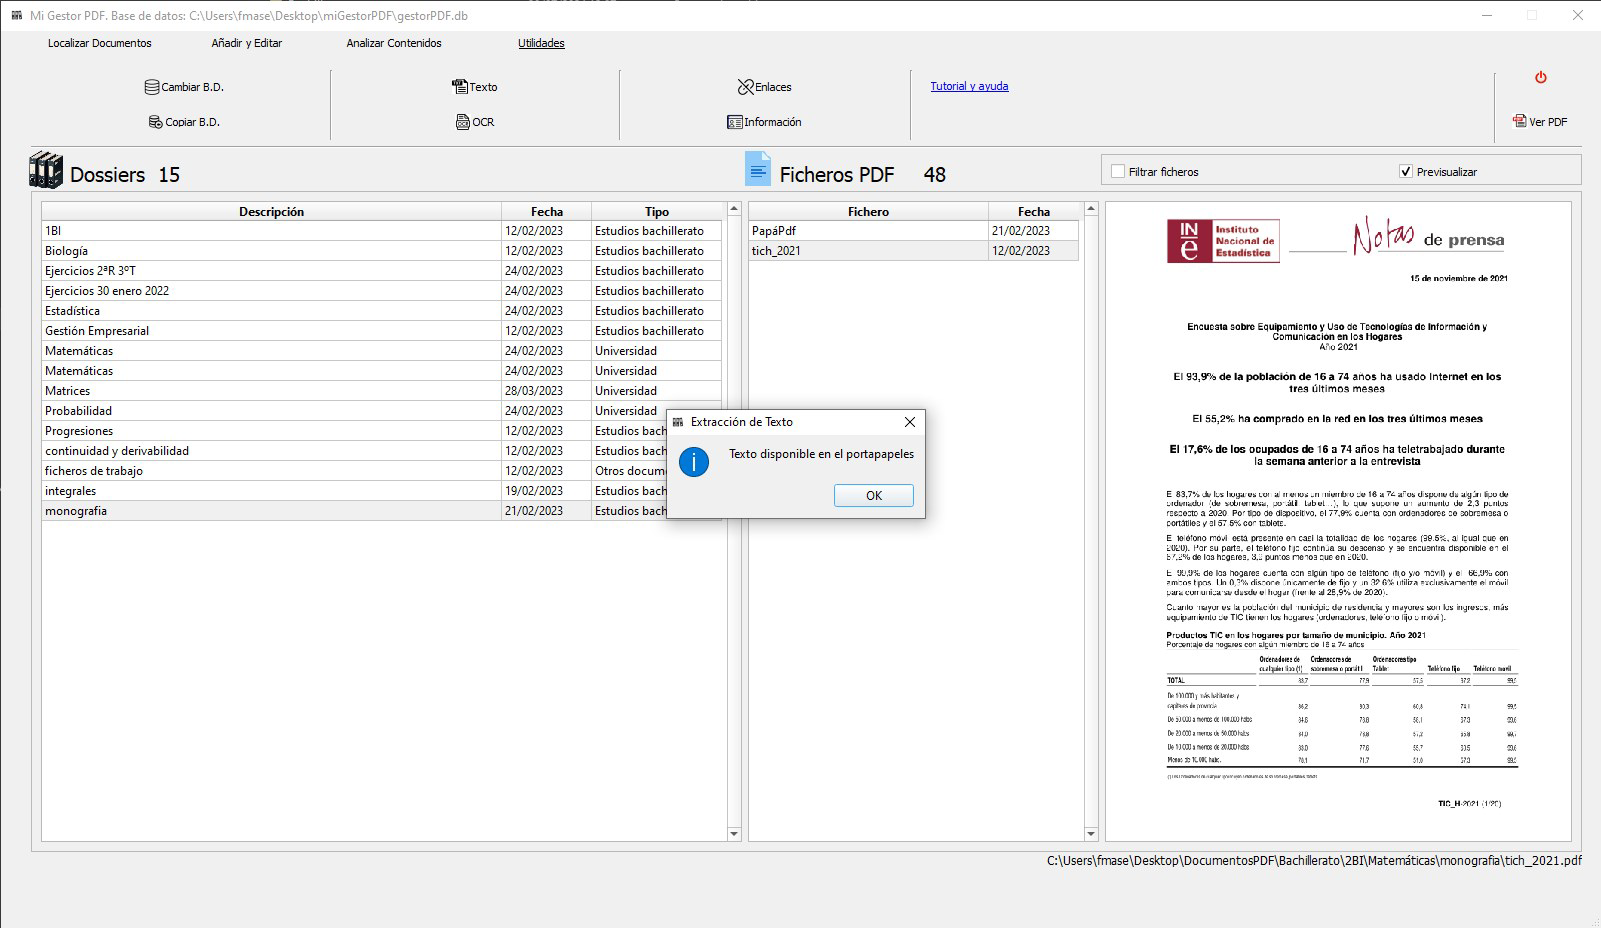The image size is (1601, 928).
Task: Click the Copiar B.D. icon
Action: tap(156, 122)
